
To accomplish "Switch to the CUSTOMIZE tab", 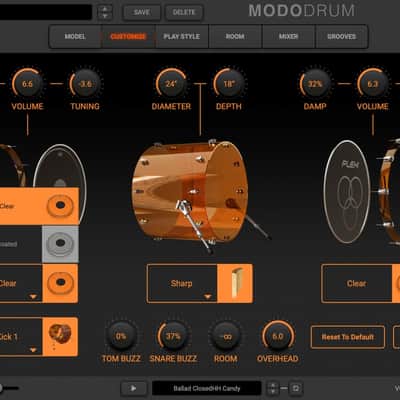I will coord(128,37).
